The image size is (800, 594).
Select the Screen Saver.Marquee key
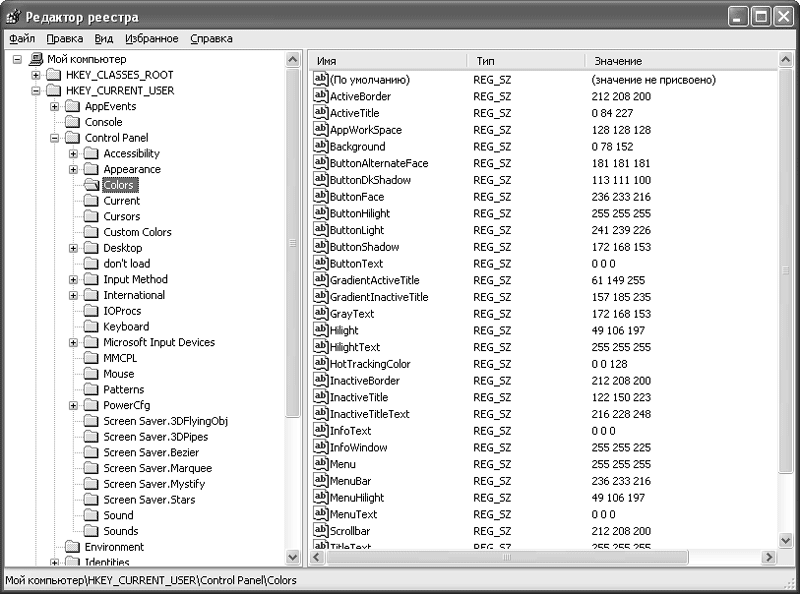click(x=157, y=468)
